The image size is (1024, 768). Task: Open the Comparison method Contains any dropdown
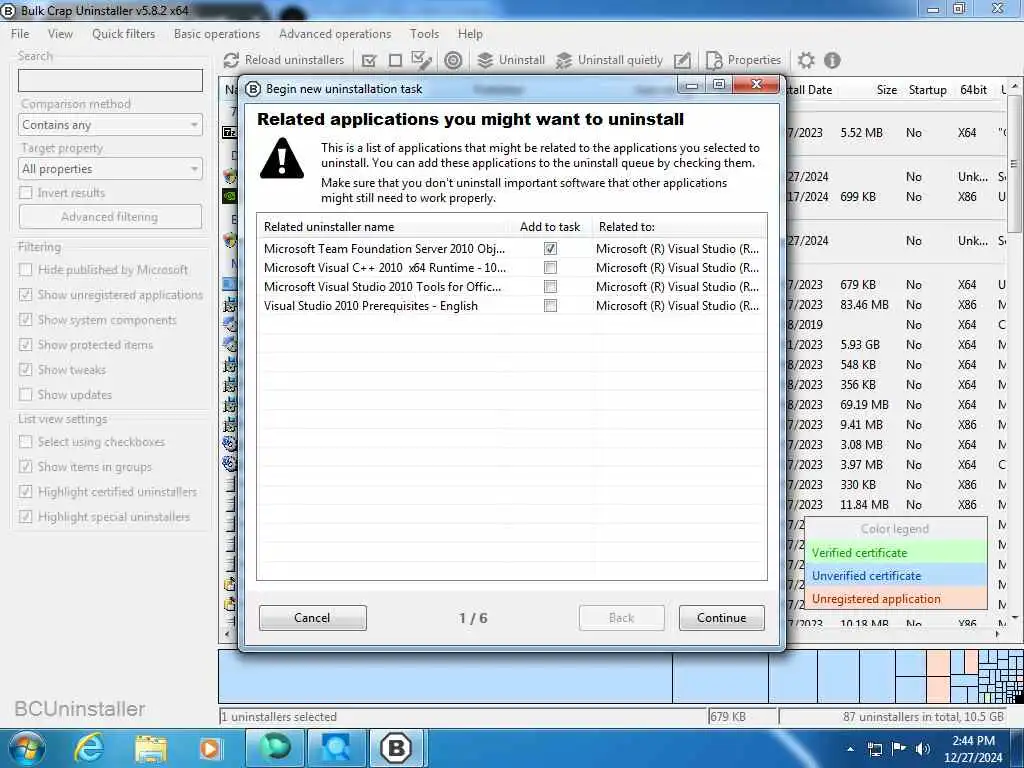[x=110, y=125]
